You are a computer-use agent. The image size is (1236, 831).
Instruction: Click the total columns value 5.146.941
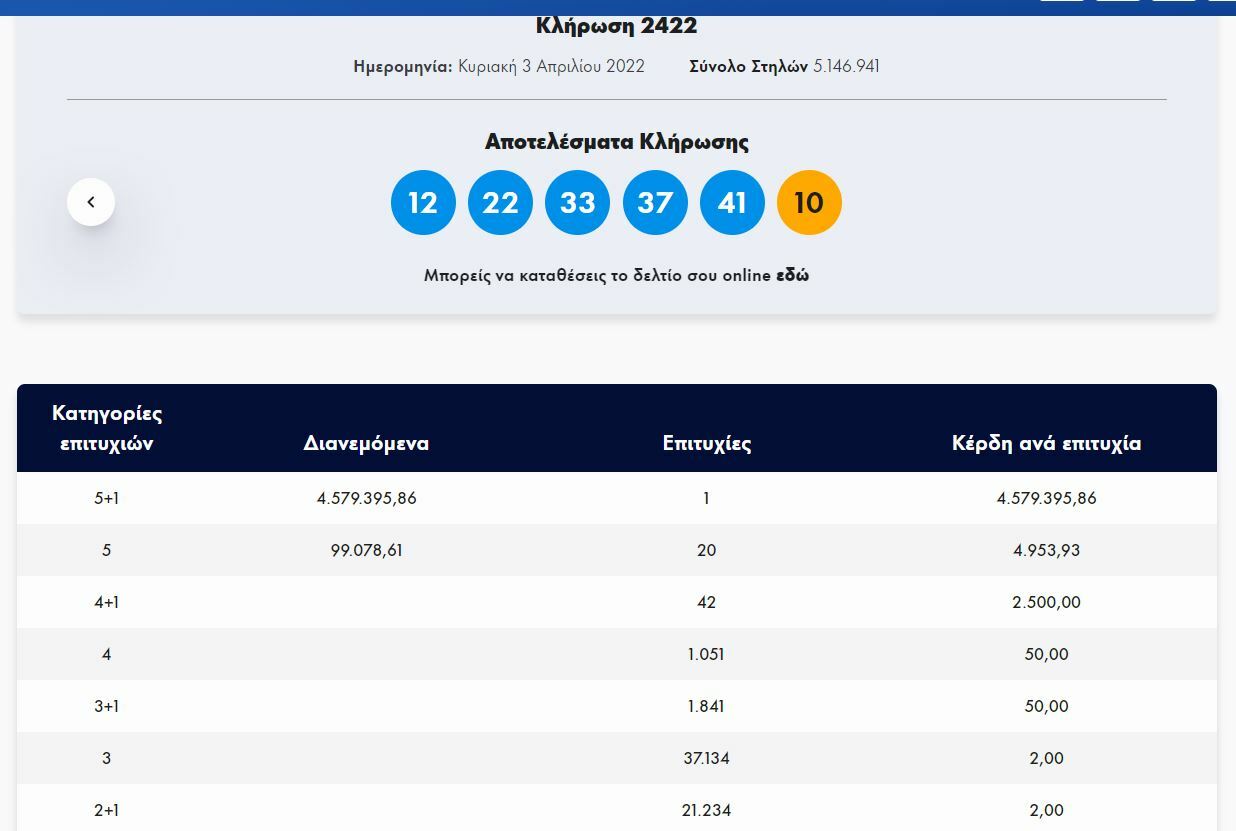point(846,66)
